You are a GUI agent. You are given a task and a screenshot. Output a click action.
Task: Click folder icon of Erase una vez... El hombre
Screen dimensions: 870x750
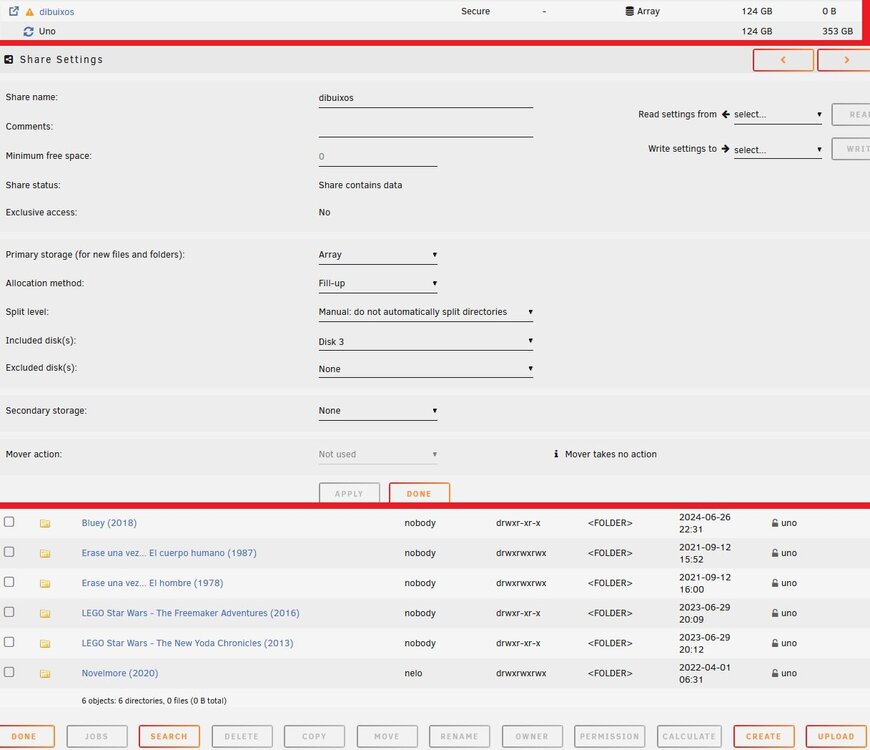point(45,583)
